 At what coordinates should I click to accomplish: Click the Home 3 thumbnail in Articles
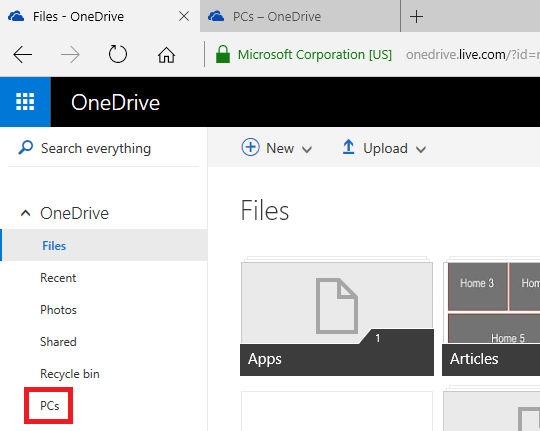pyautogui.click(x=478, y=286)
